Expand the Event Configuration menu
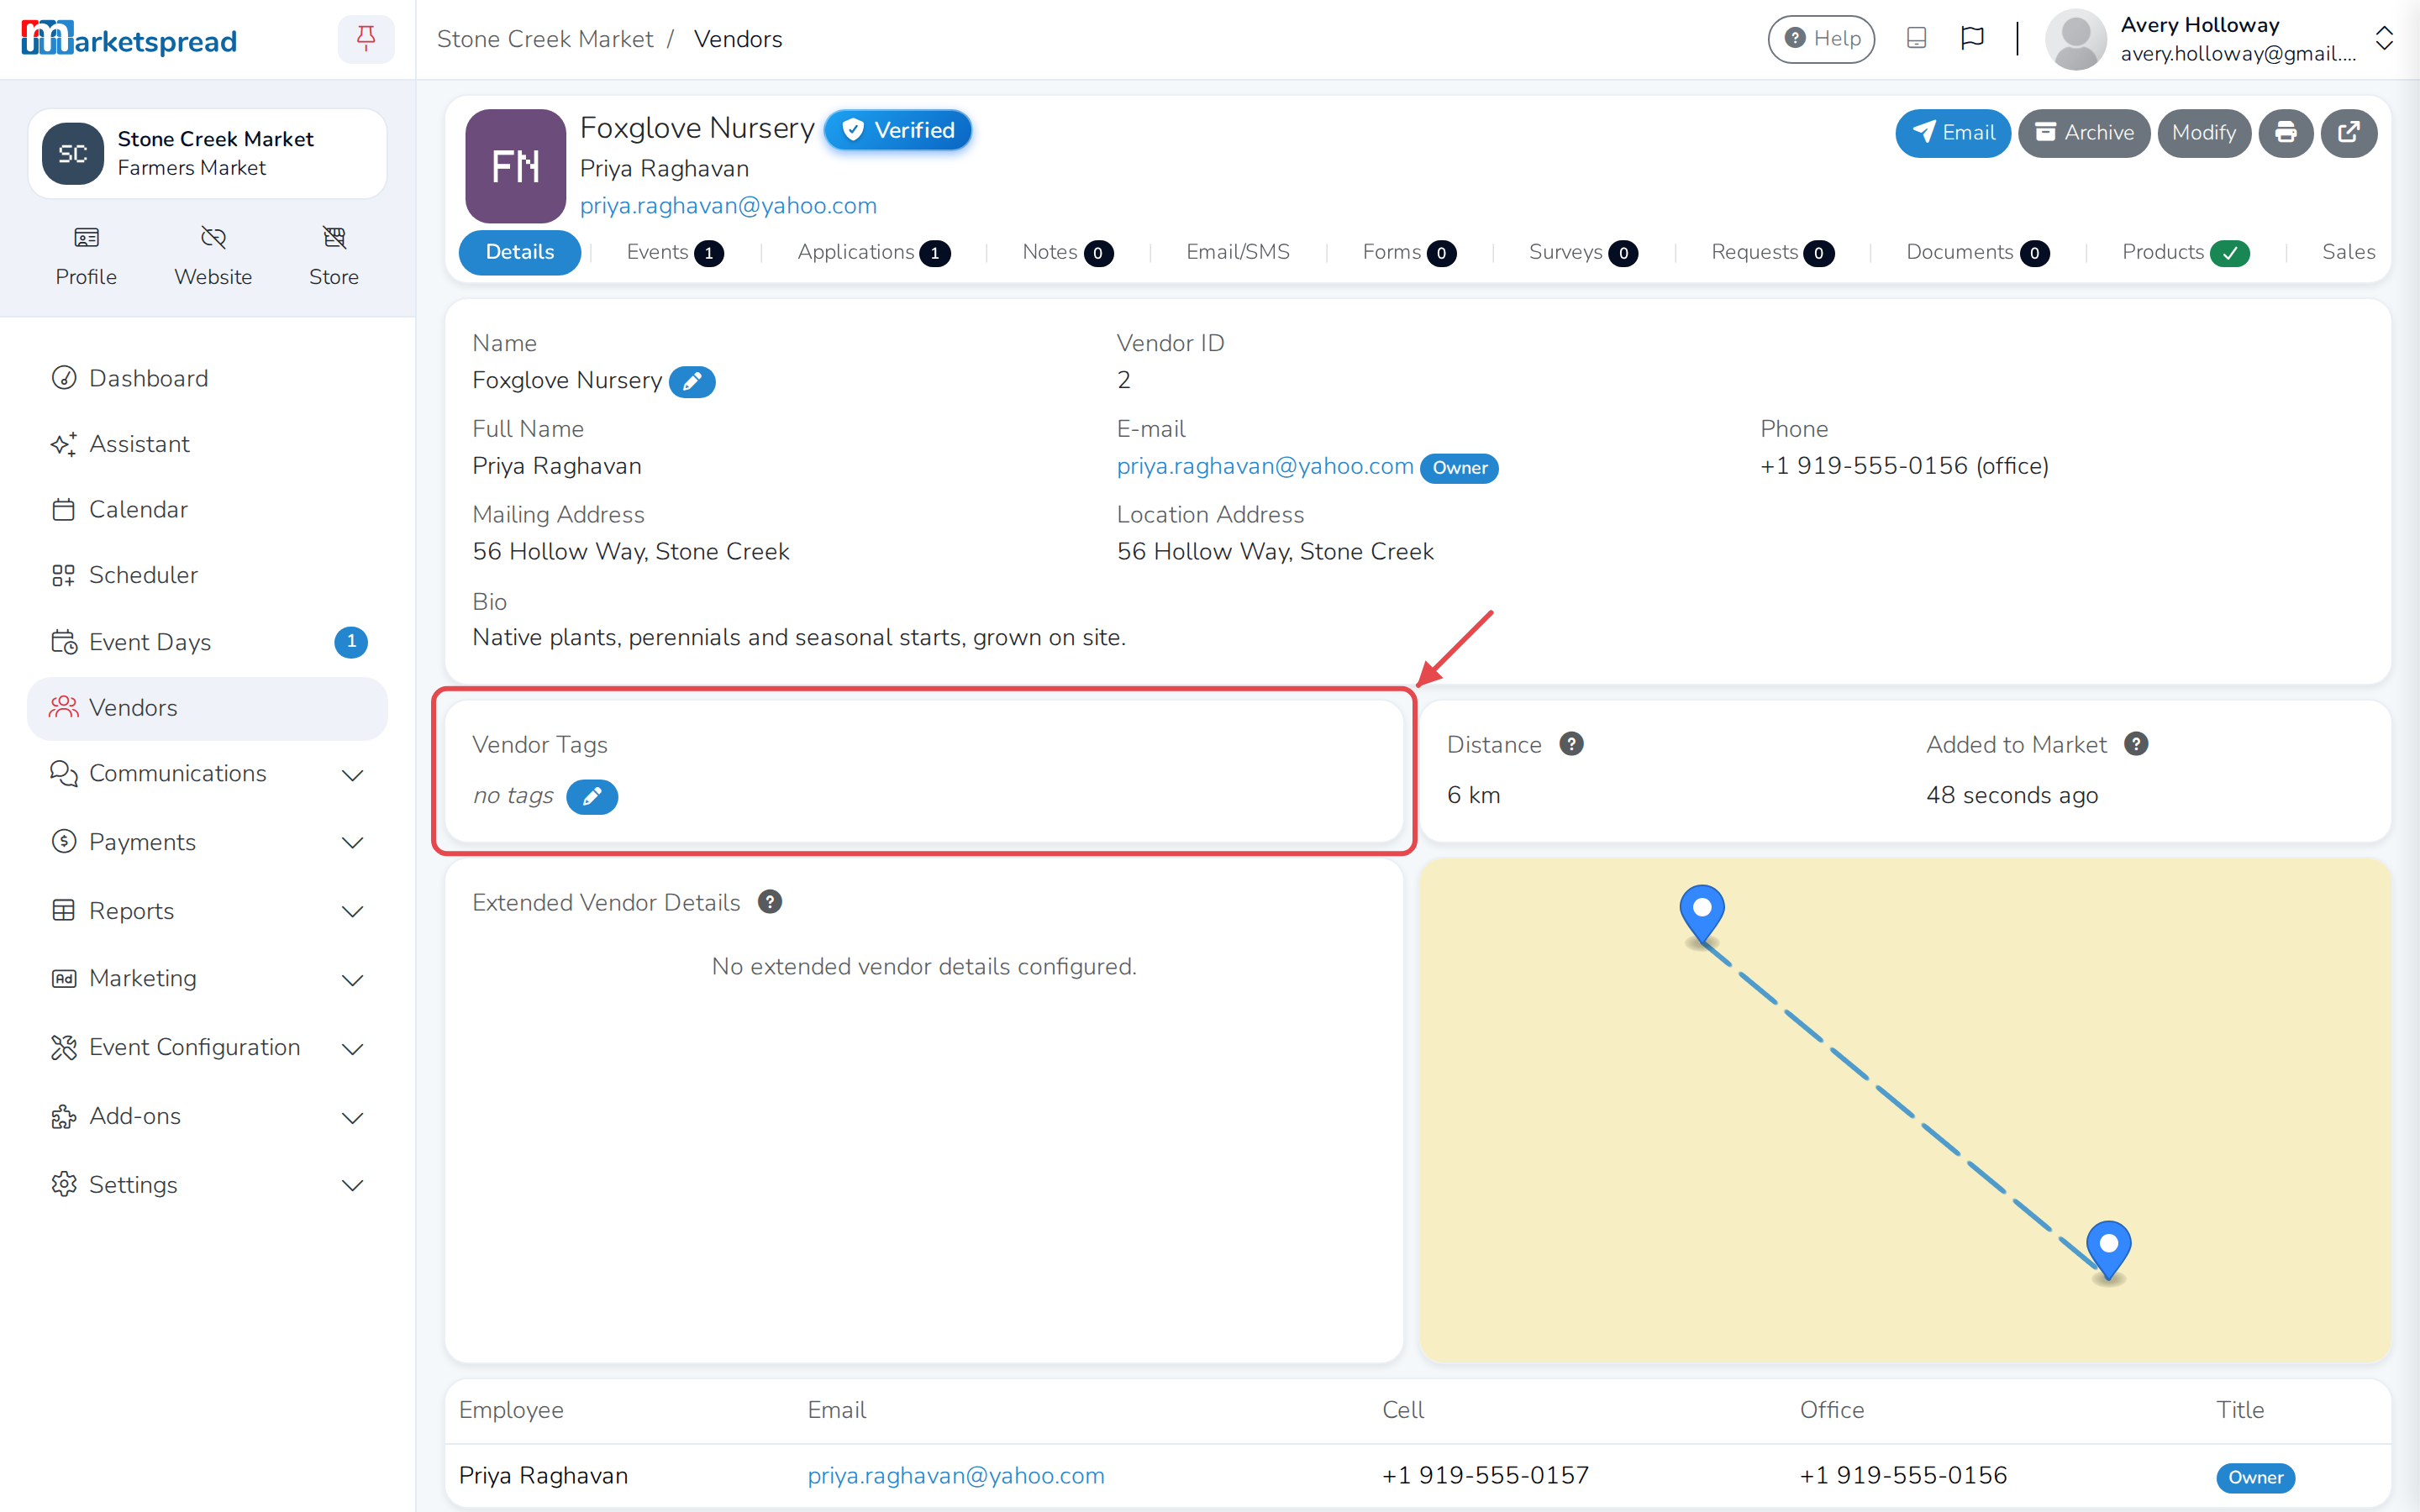This screenshot has height=1512, width=2420. [208, 1047]
